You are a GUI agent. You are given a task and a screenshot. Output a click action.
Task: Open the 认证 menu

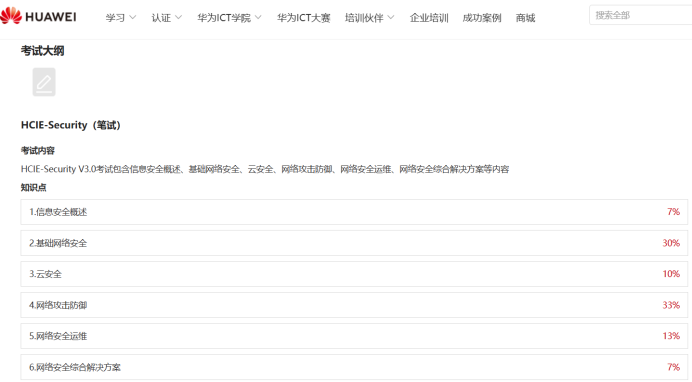161,18
